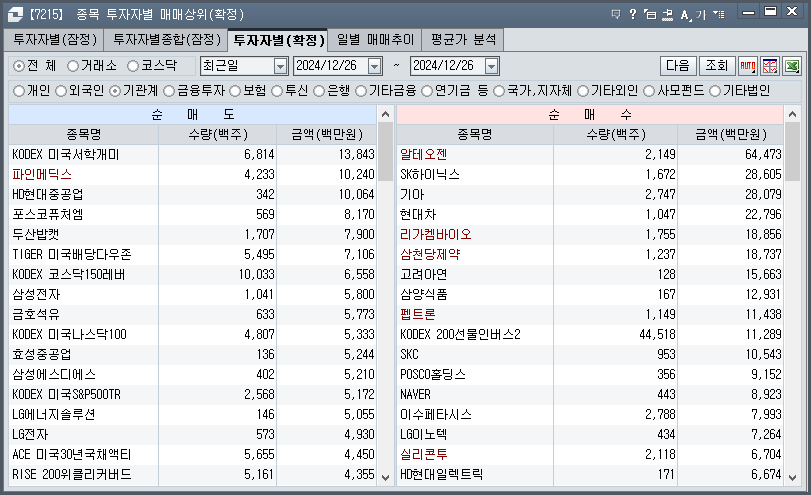This screenshot has width=811, height=495.
Task: Select the 기타외인 radio button
Action: (583, 91)
